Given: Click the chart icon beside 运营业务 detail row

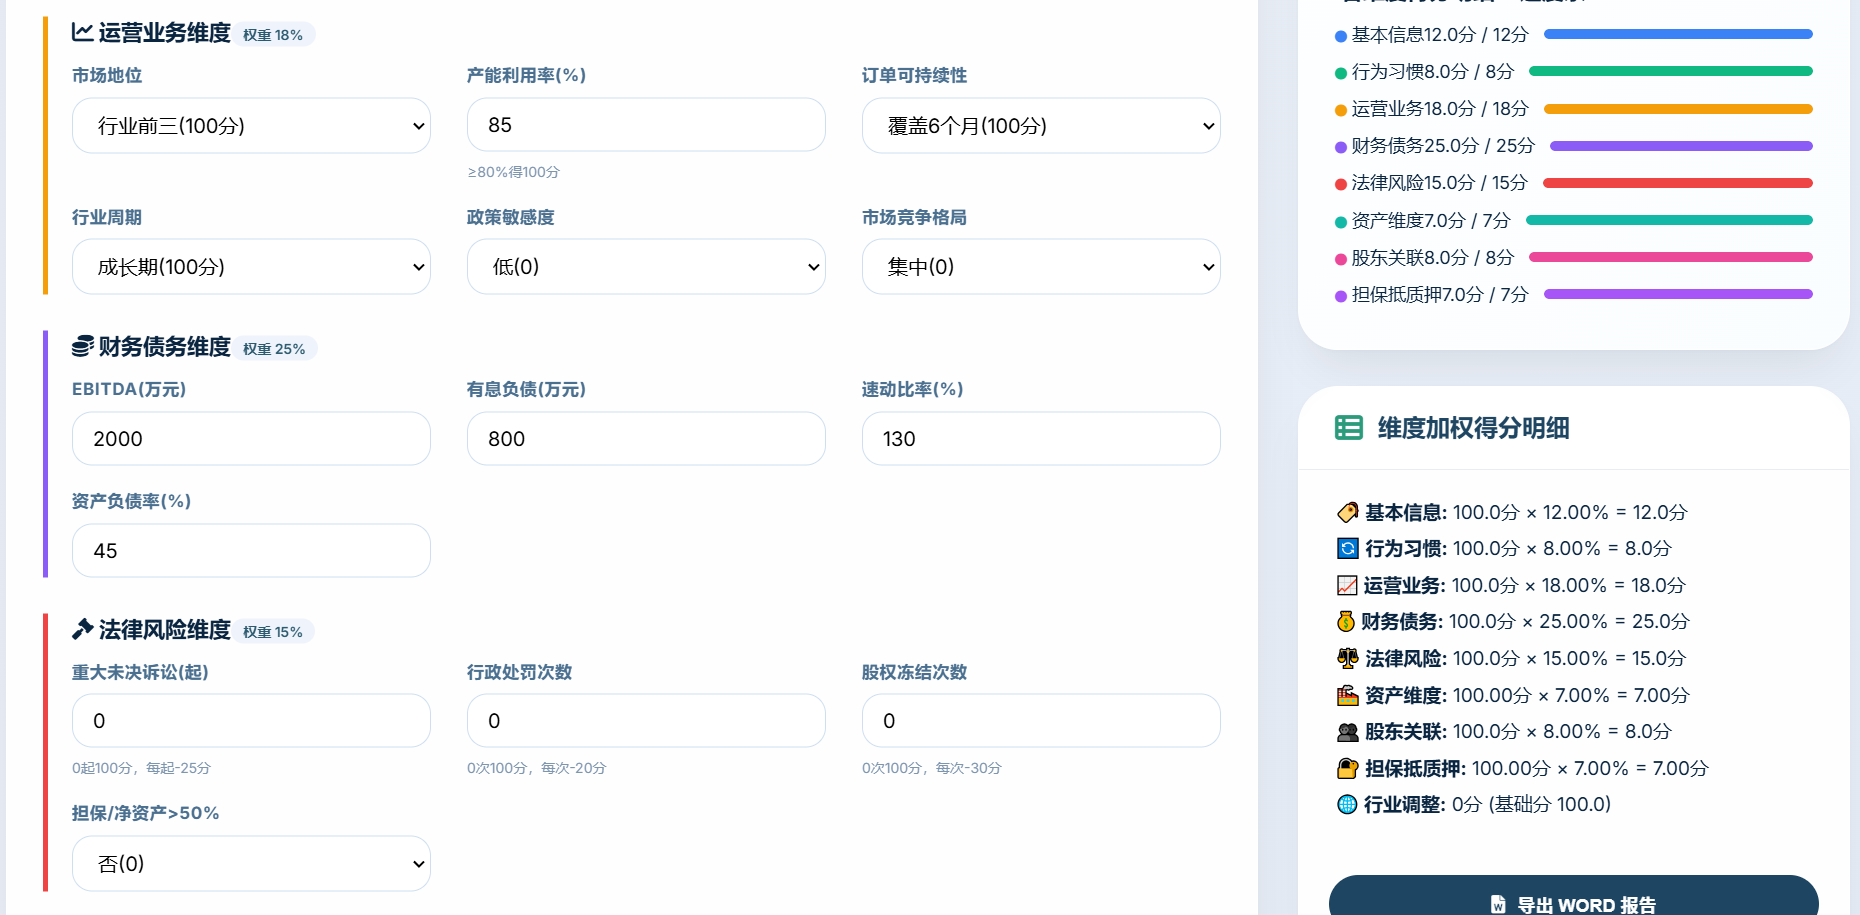Looking at the screenshot, I should pyautogui.click(x=1347, y=585).
